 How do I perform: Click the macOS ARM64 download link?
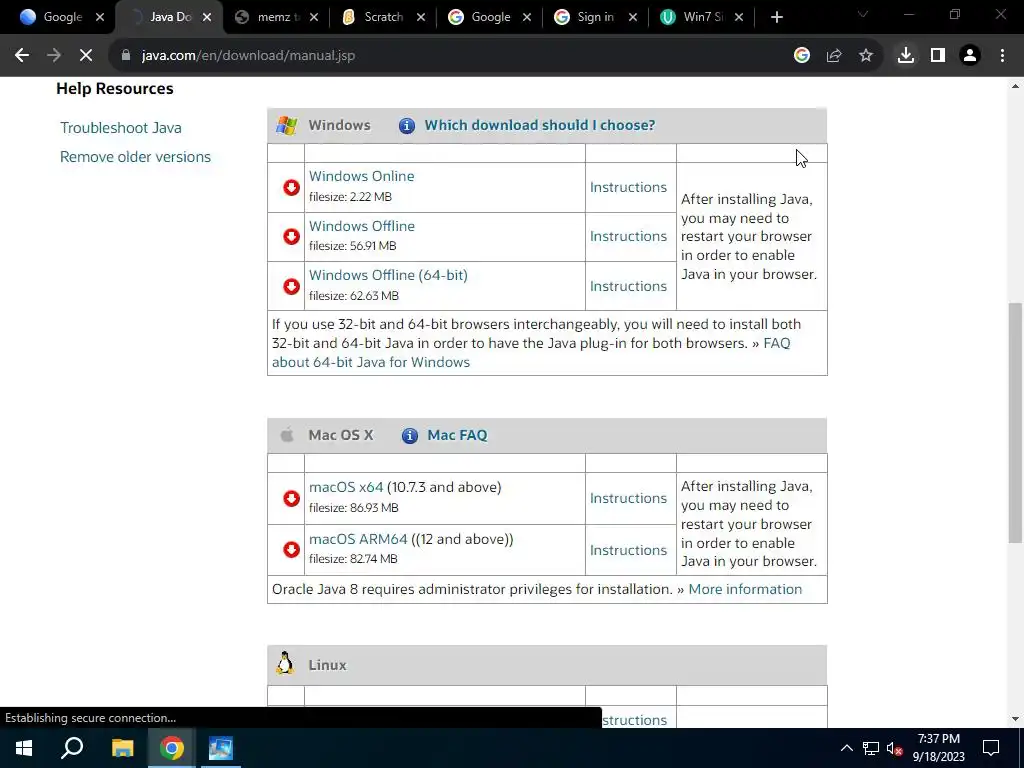click(x=358, y=539)
